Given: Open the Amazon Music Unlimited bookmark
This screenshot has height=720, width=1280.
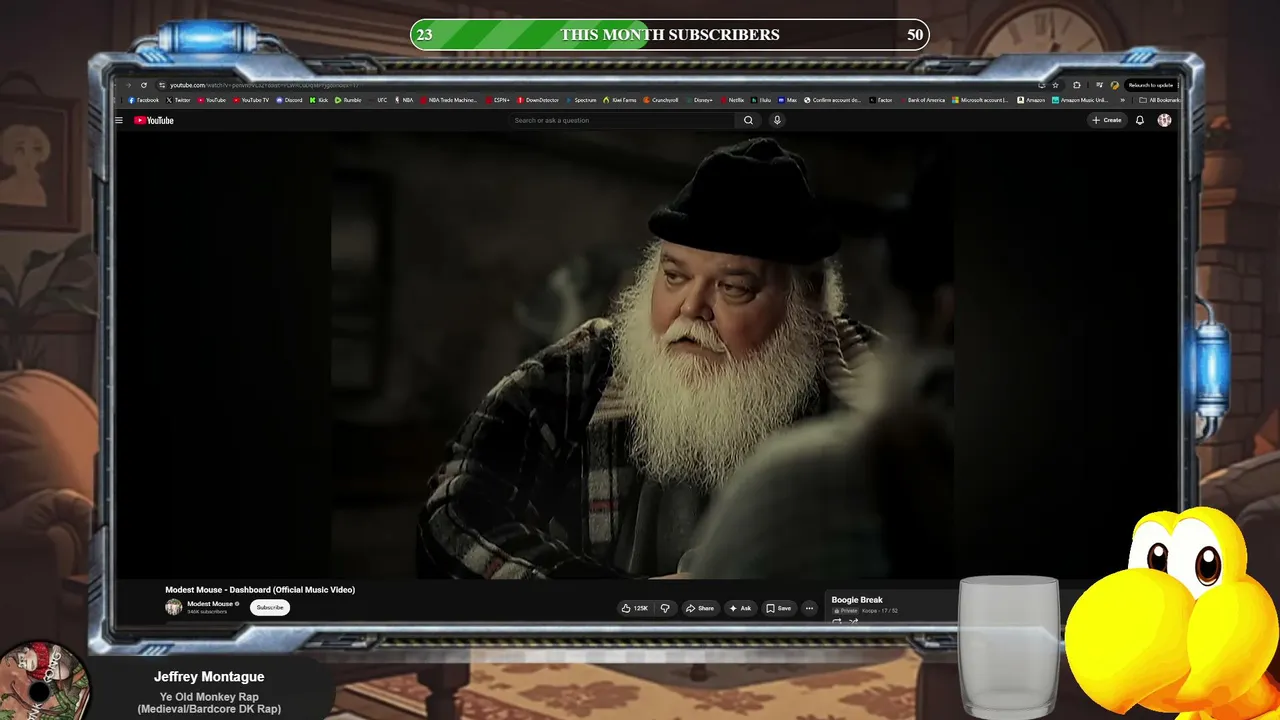Looking at the screenshot, I should tap(1080, 100).
